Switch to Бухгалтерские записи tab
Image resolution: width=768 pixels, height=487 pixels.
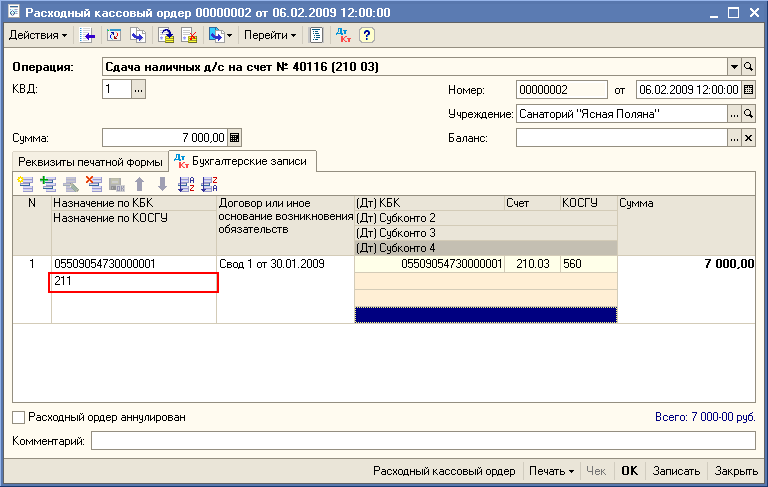pyautogui.click(x=242, y=161)
